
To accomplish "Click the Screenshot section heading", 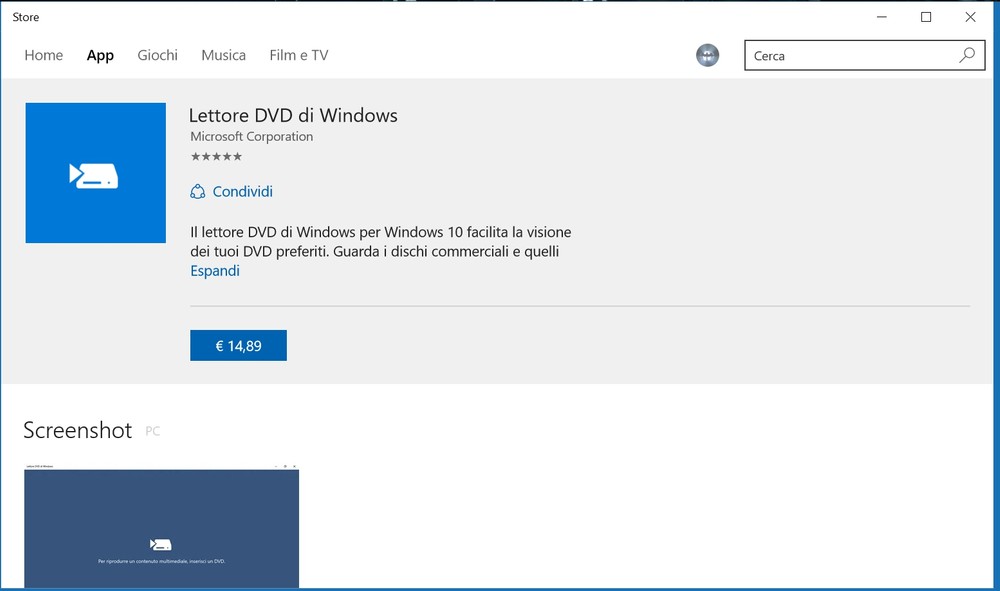I will [78, 430].
